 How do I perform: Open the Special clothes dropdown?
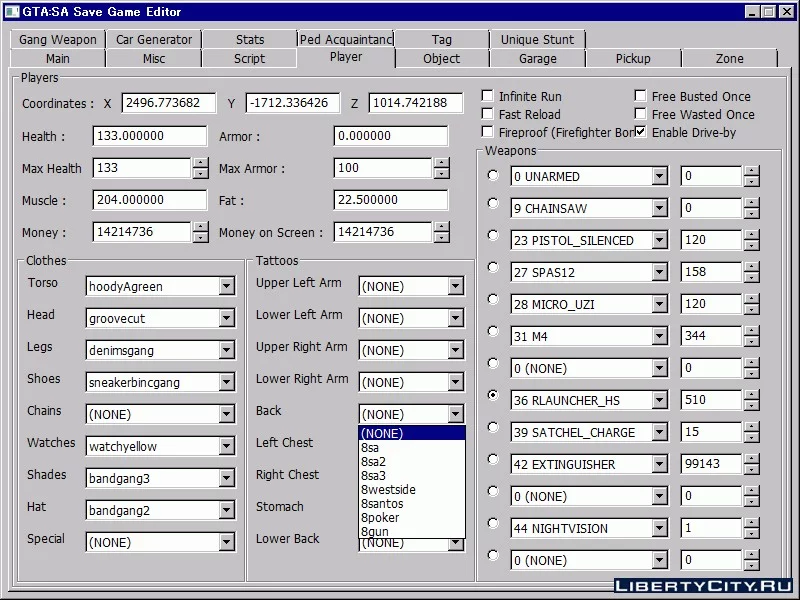227,542
